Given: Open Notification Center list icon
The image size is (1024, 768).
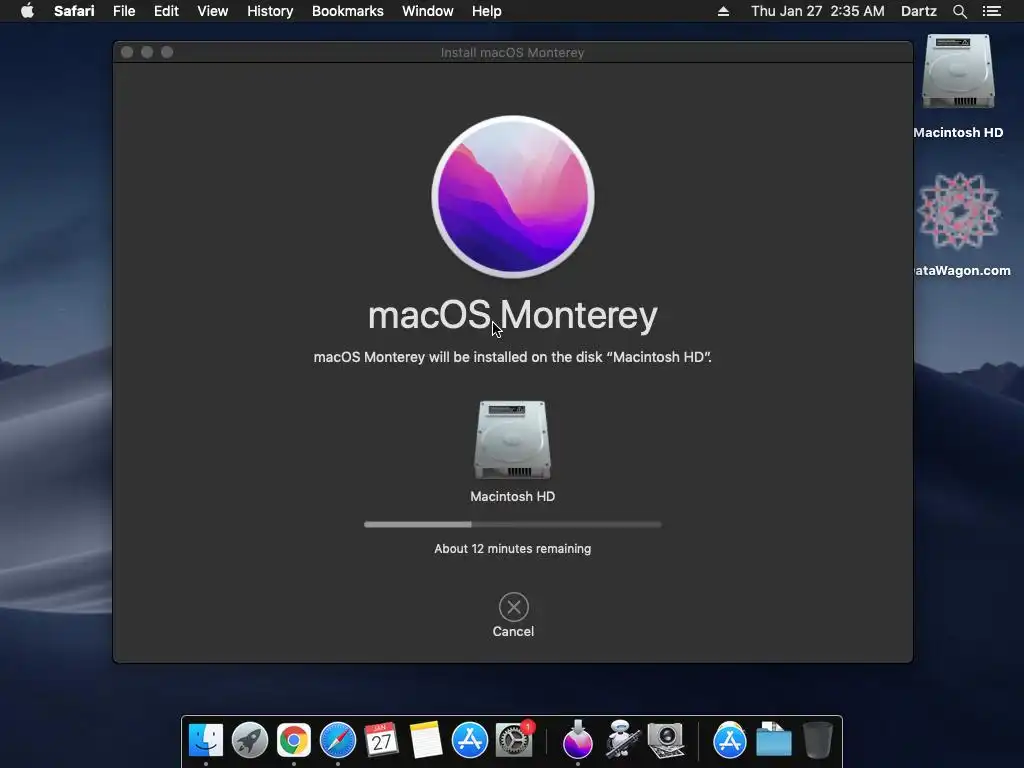Looking at the screenshot, I should 991,11.
